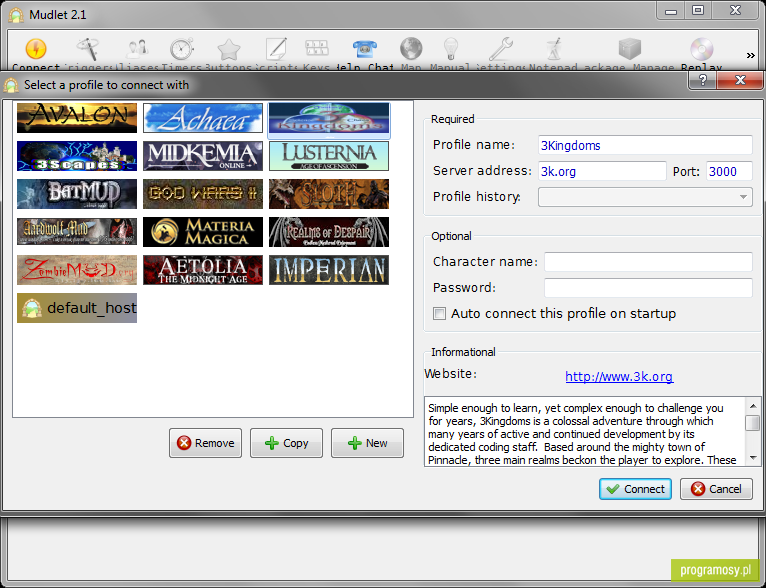Open the Package Manager box icon
Image resolution: width=766 pixels, height=588 pixels.
[629, 49]
